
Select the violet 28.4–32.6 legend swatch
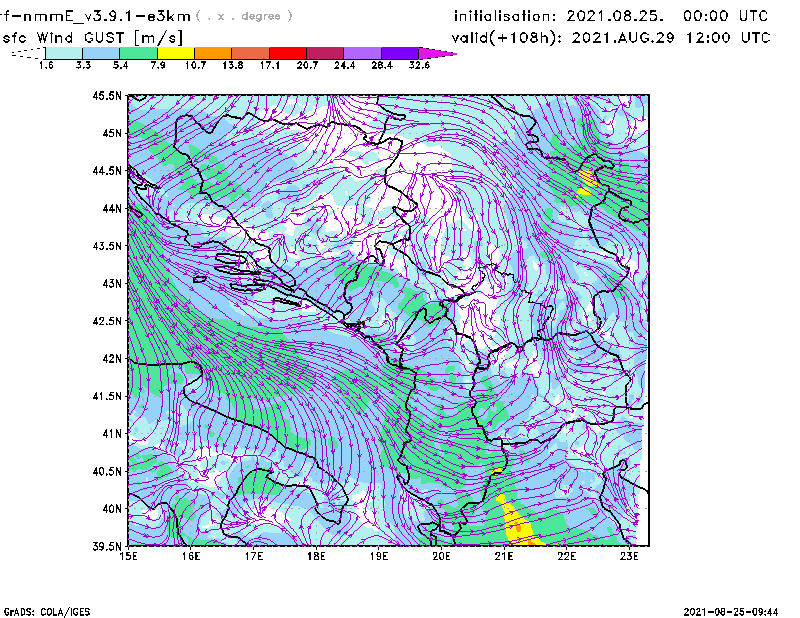[x=400, y=53]
